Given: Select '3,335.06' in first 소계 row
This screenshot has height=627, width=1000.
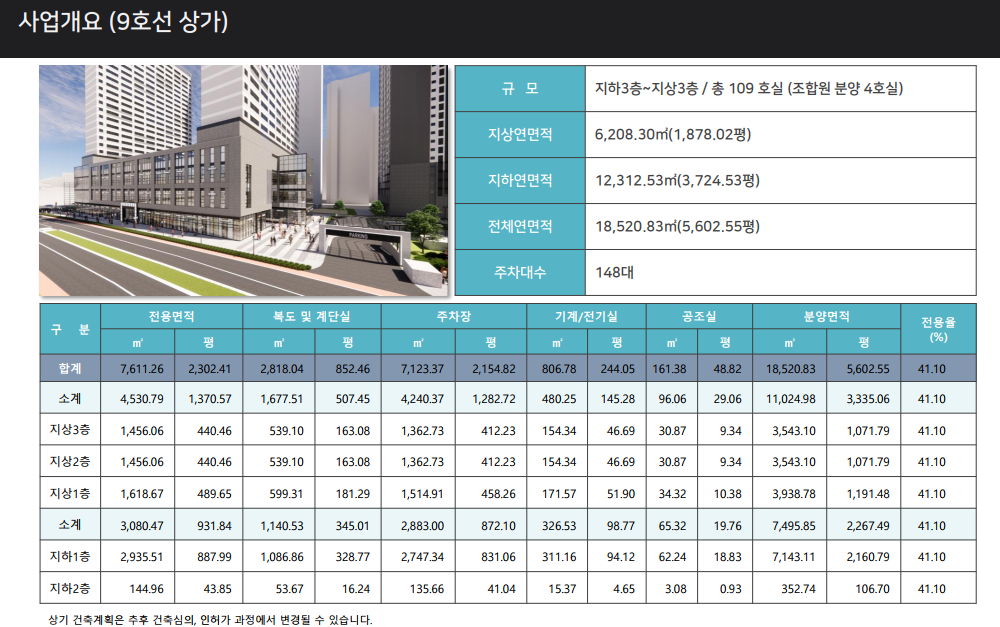Looking at the screenshot, I should coord(868,399).
